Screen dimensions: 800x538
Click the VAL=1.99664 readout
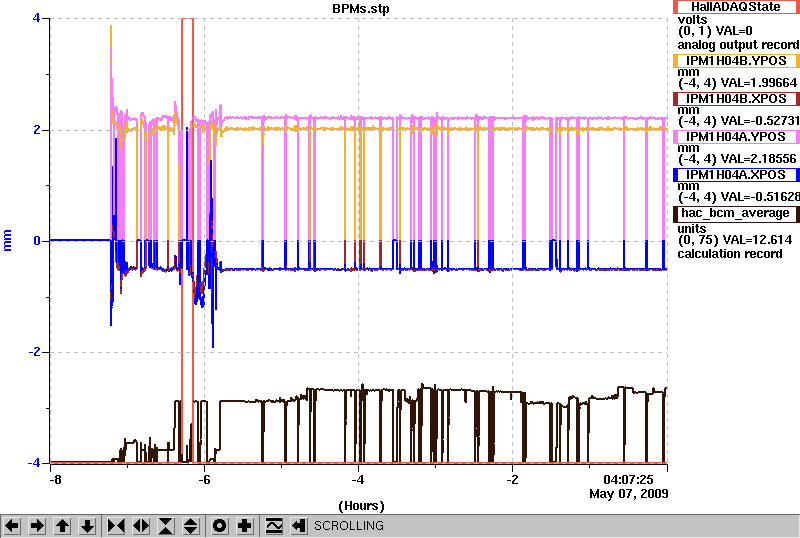tap(757, 83)
